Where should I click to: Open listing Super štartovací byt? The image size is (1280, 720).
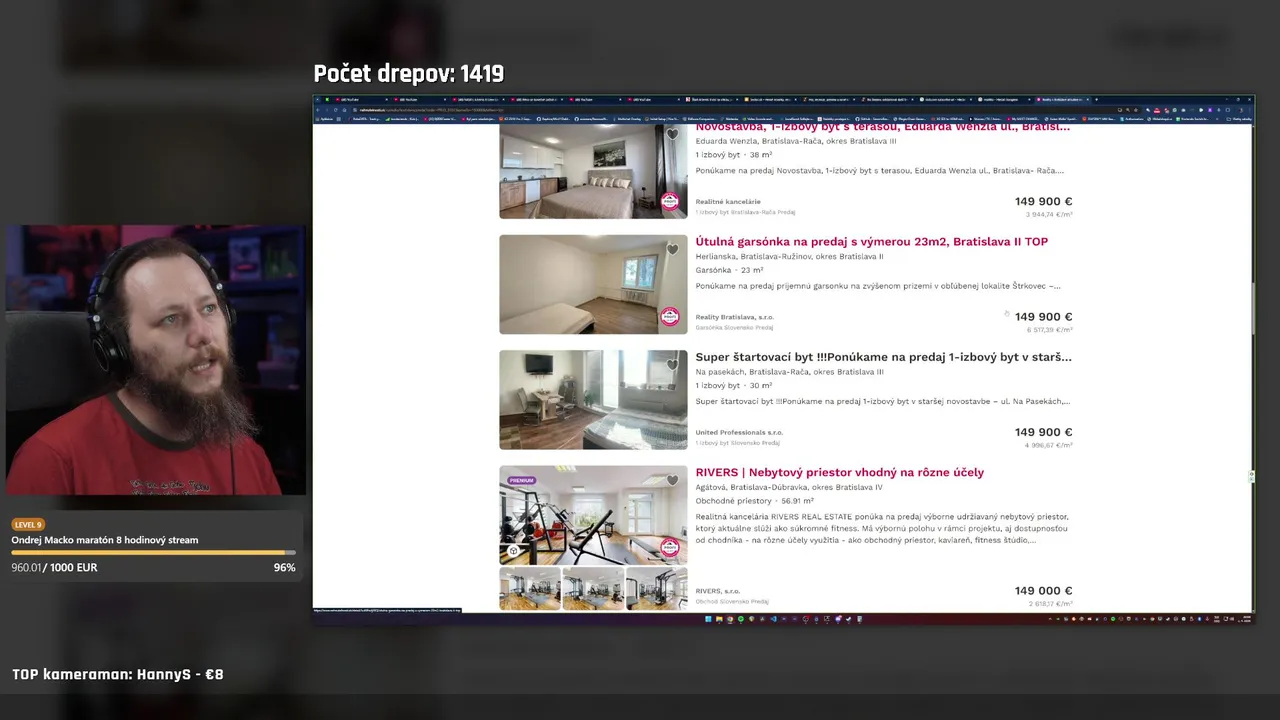pos(884,357)
